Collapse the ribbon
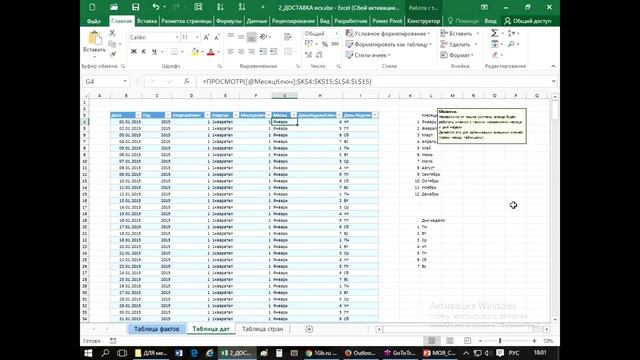Screen dimensions: 640x360 point(553,66)
